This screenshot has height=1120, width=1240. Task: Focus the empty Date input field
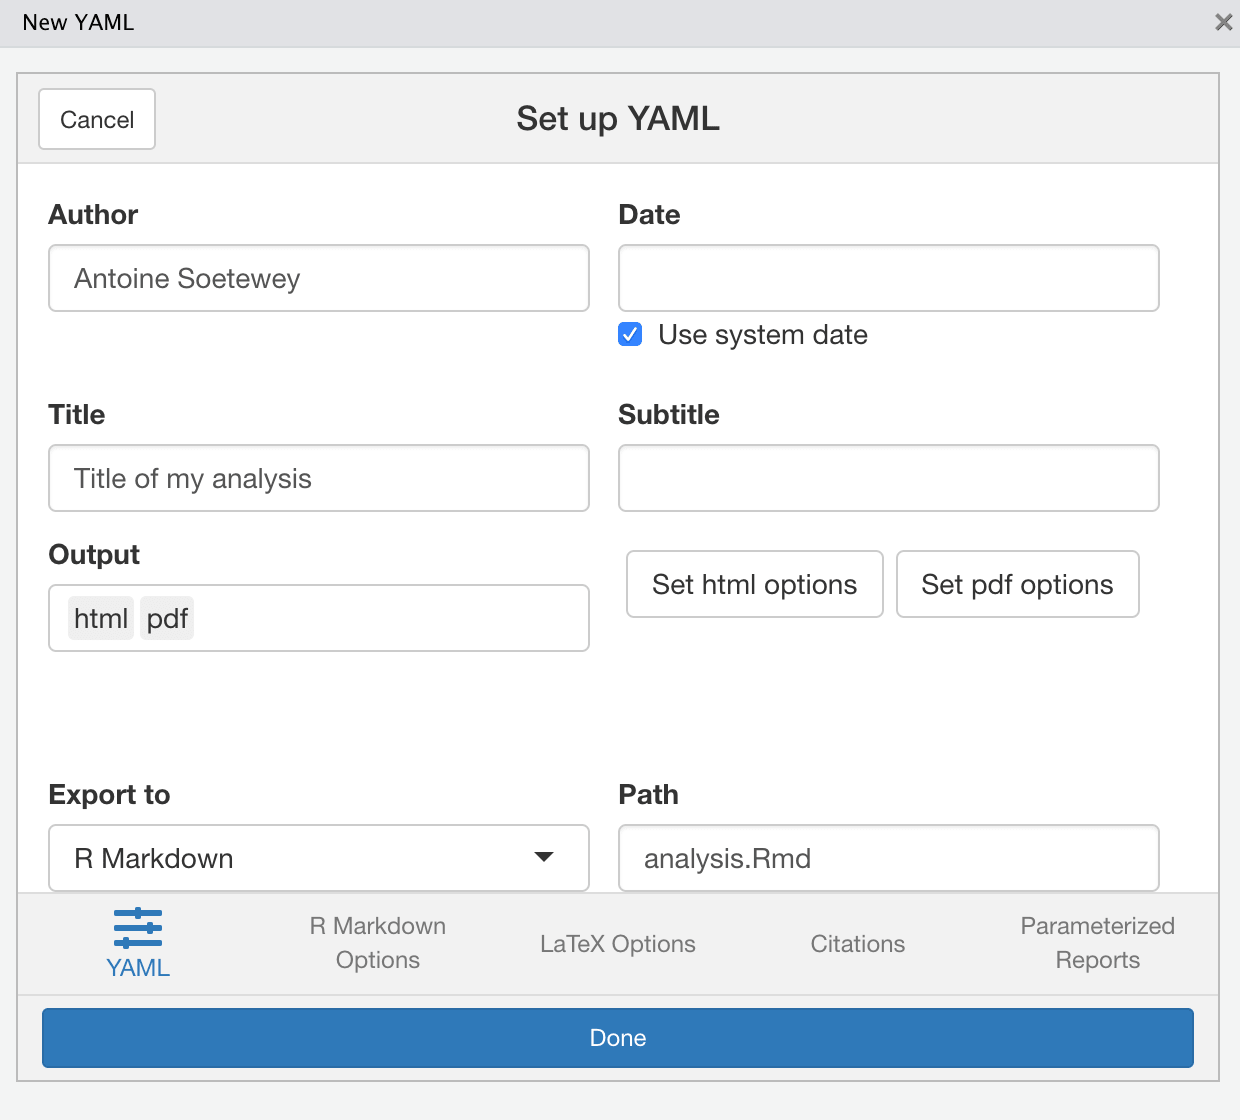pyautogui.click(x=889, y=278)
